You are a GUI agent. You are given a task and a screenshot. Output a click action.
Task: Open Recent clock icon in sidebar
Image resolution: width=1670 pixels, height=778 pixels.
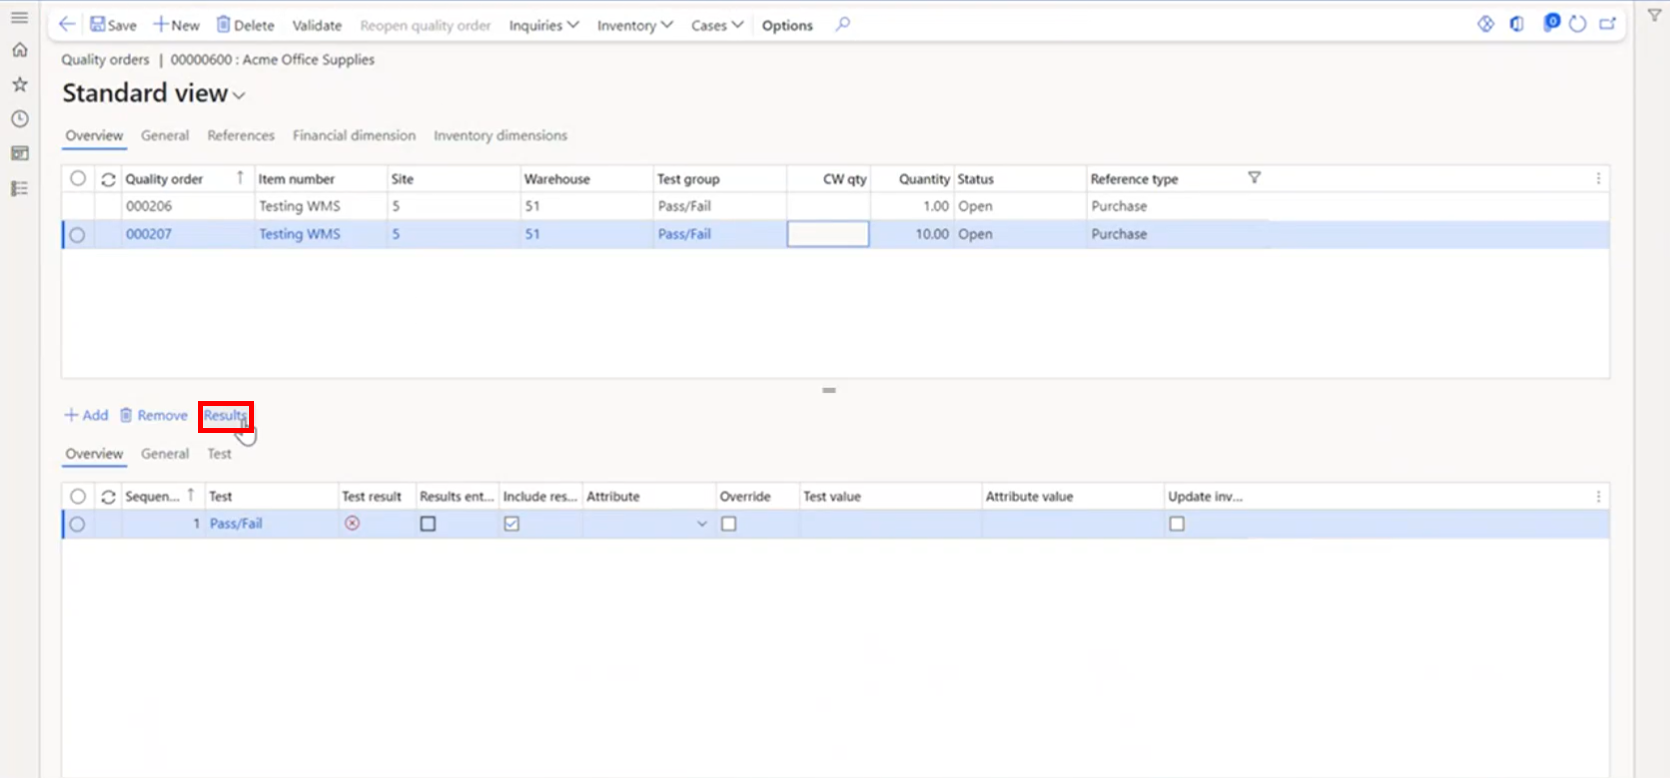[19, 119]
